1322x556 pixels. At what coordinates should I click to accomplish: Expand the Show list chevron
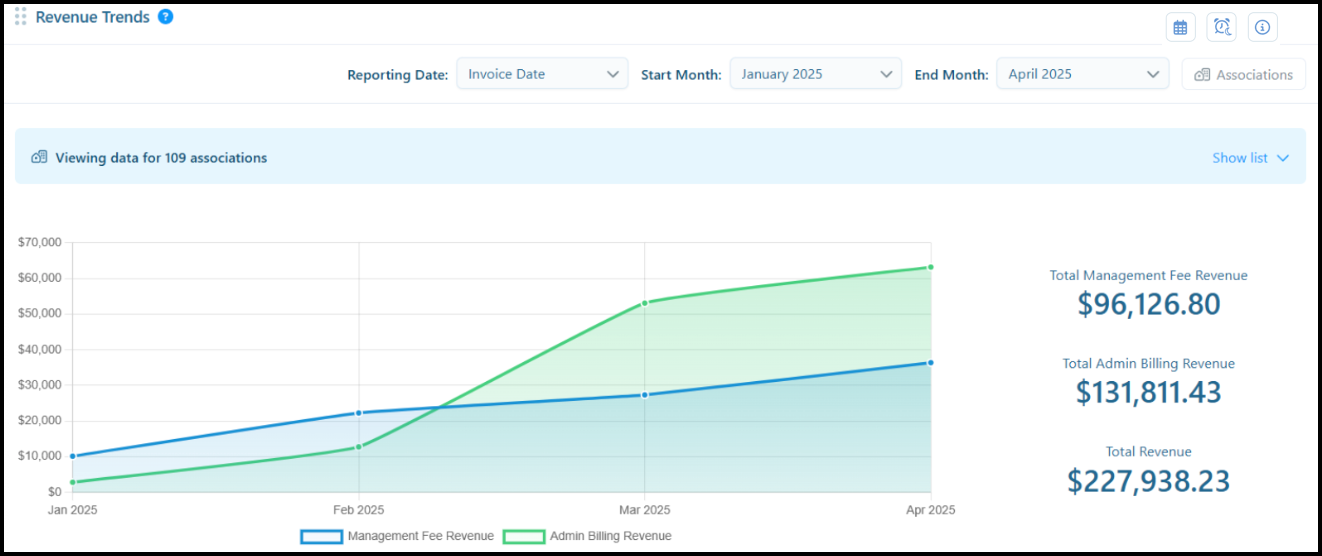1283,158
